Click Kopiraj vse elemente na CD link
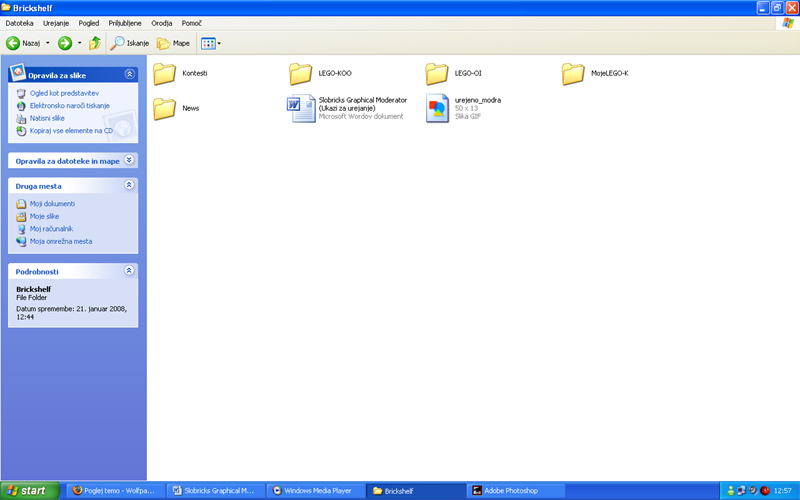Screen dimensions: 800x500 click(71, 131)
